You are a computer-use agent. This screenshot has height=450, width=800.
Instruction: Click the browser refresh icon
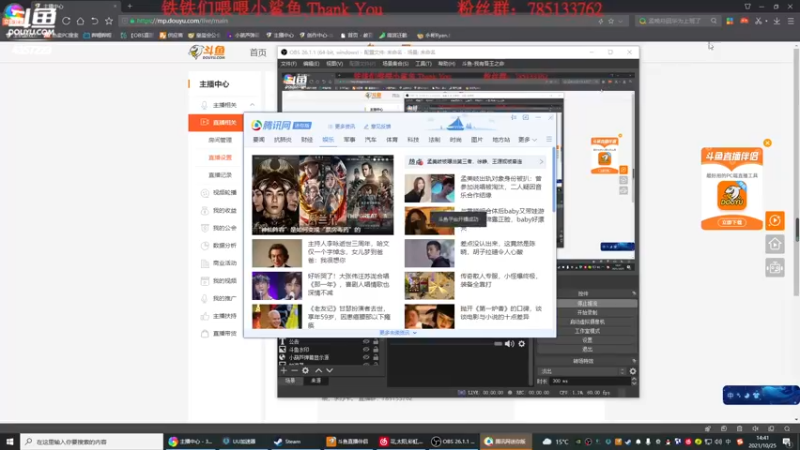click(x=66, y=21)
